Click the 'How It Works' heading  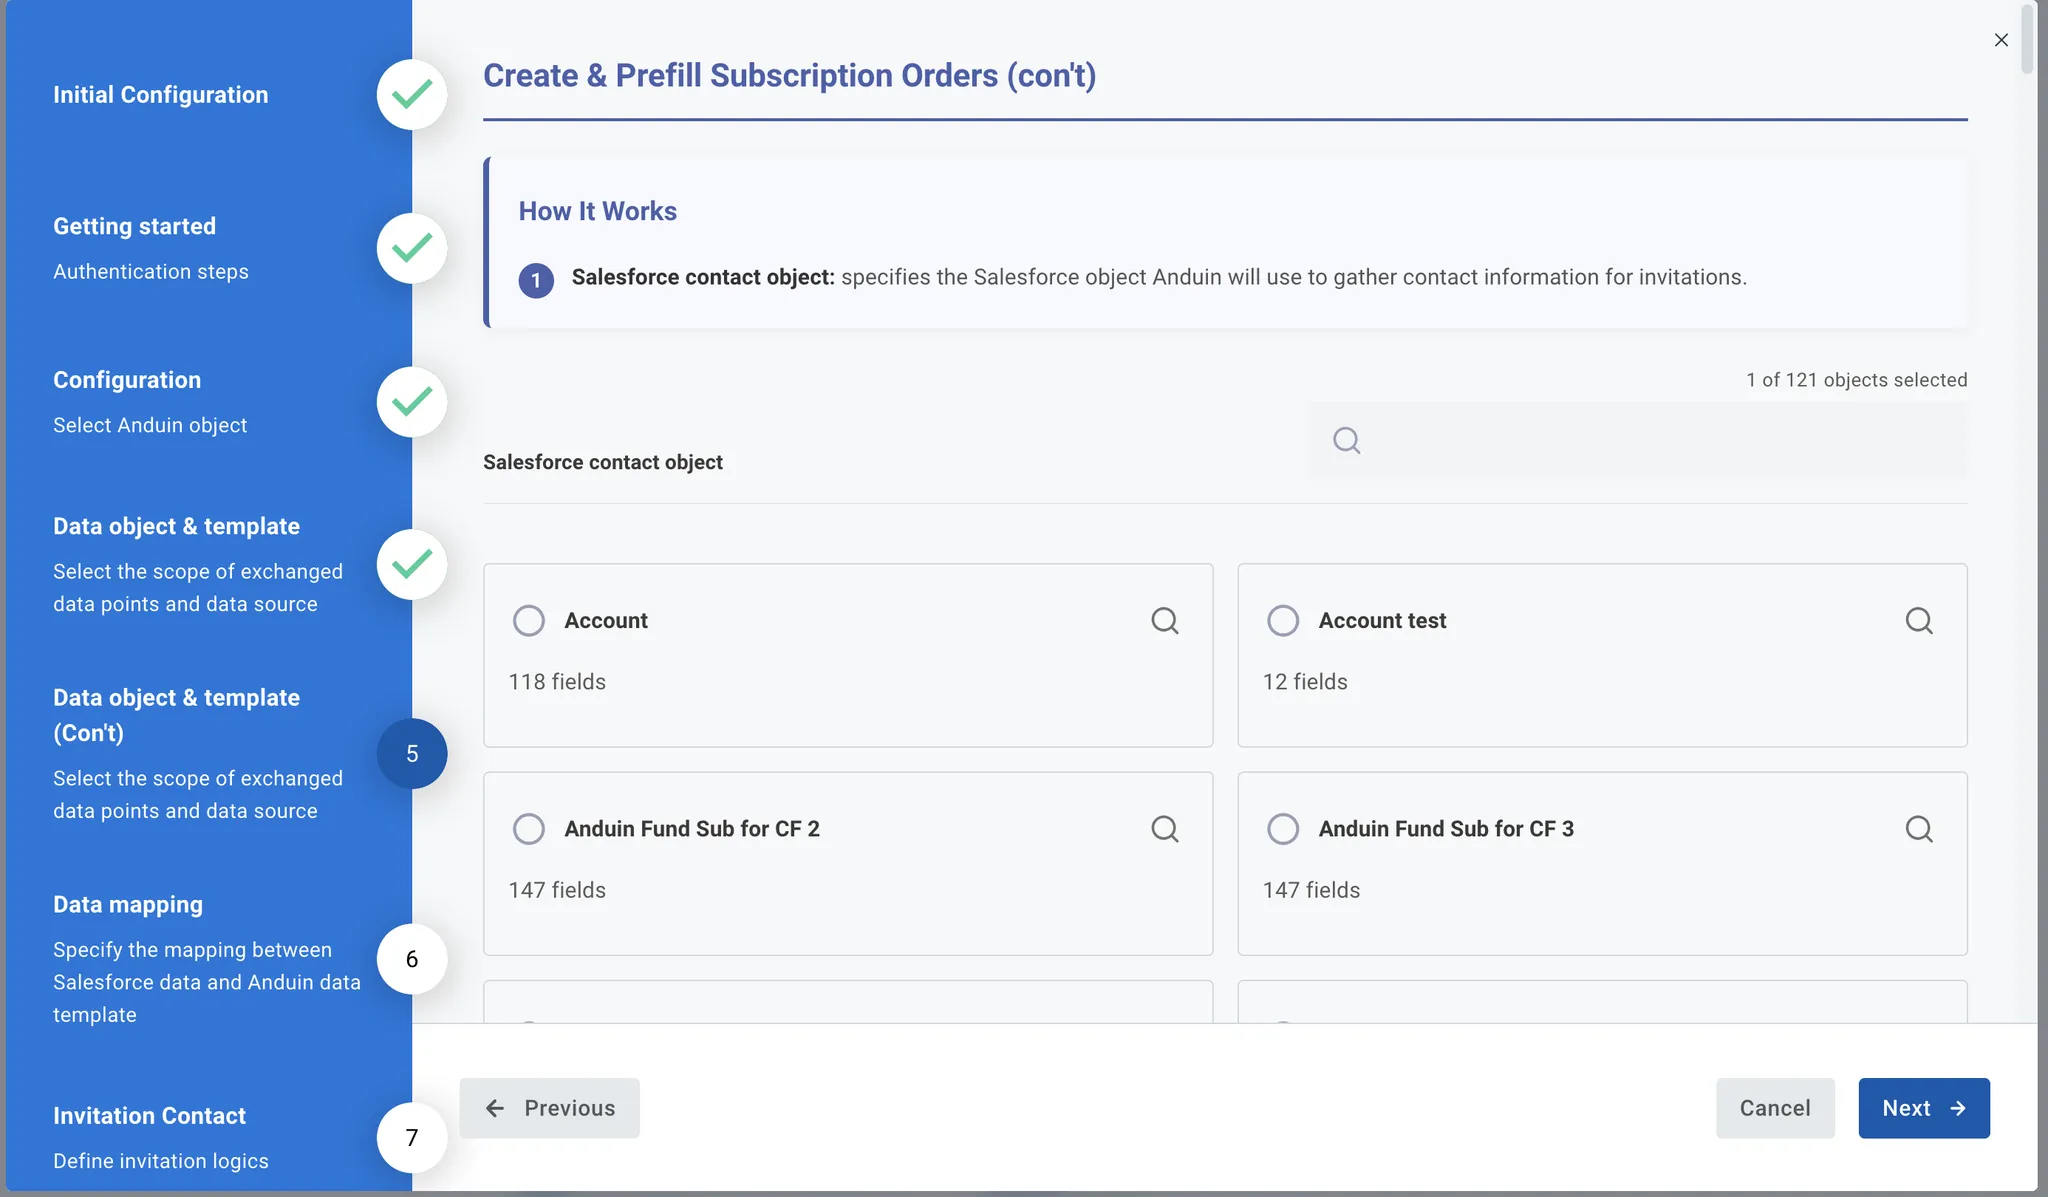coord(598,211)
